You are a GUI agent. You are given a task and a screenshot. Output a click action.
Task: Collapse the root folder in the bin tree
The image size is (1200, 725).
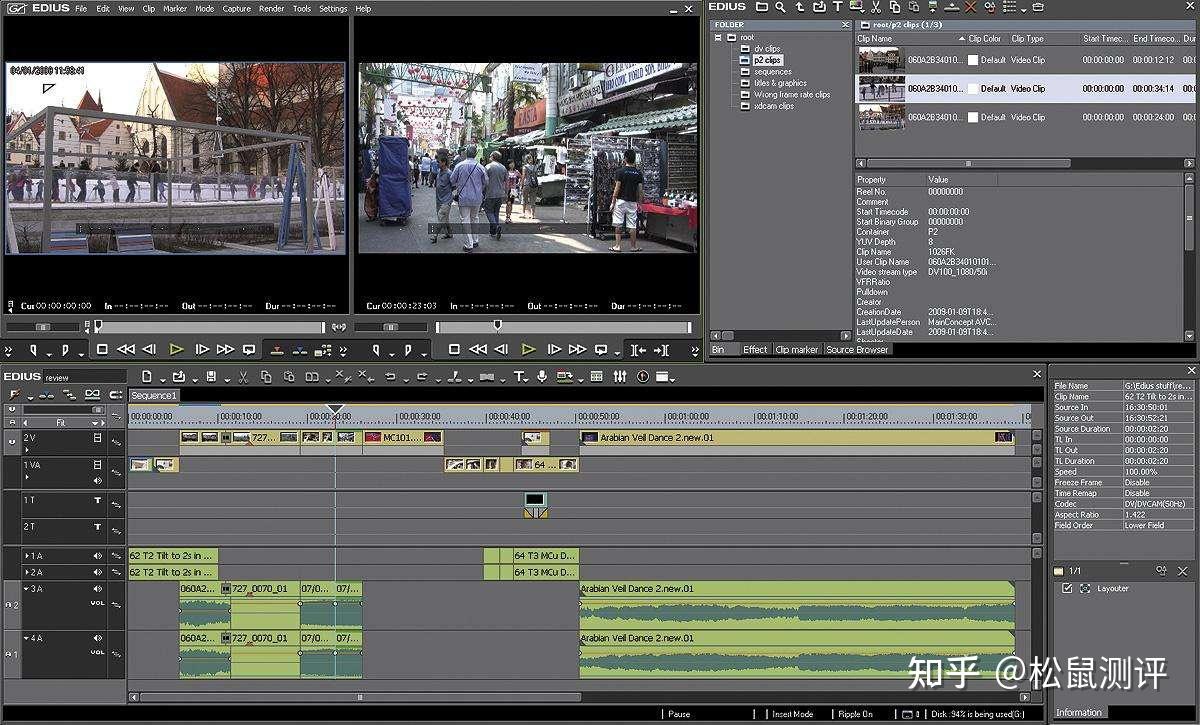point(717,35)
